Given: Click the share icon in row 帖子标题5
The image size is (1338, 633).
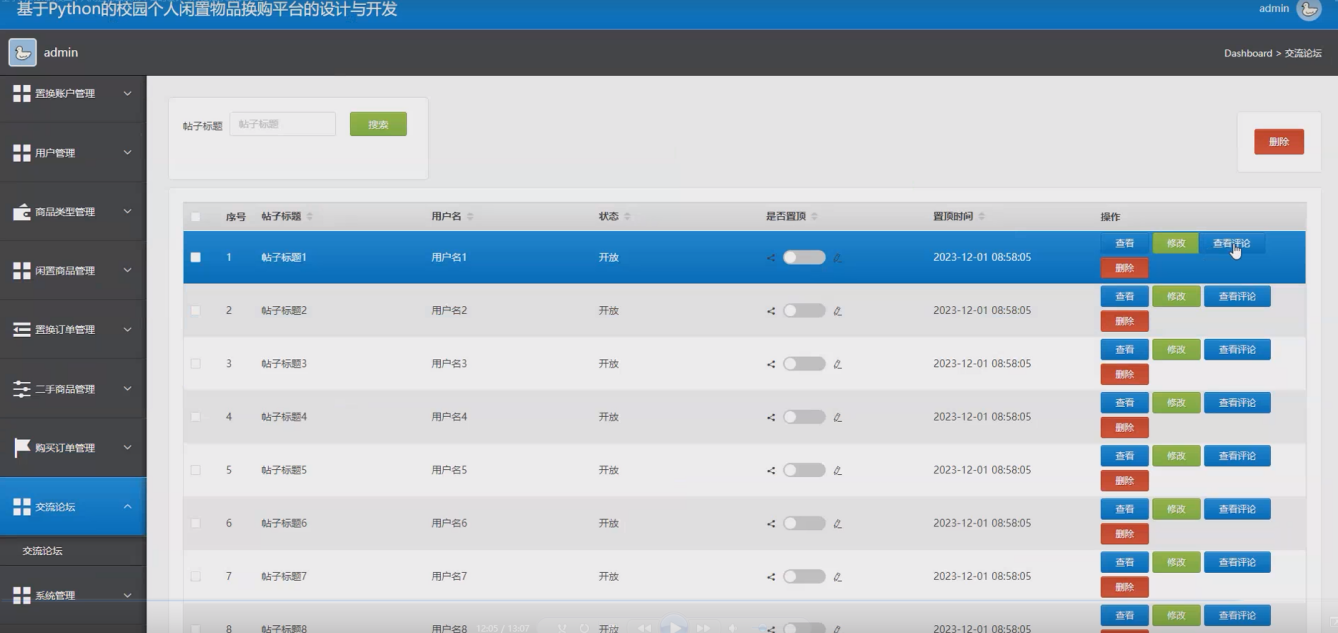Looking at the screenshot, I should (x=771, y=469).
